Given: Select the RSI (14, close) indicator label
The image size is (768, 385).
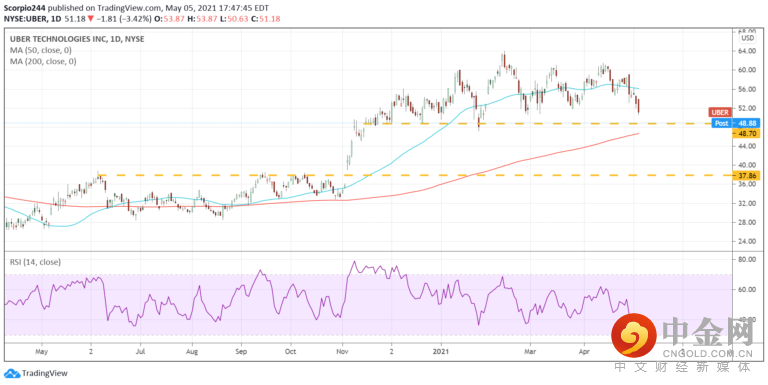Looking at the screenshot, I should click(x=35, y=262).
